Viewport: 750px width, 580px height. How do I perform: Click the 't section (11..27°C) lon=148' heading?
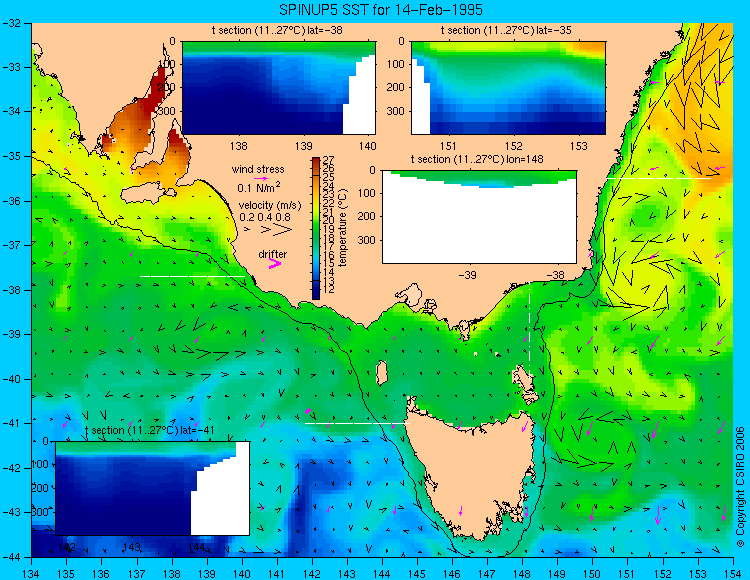point(477,159)
